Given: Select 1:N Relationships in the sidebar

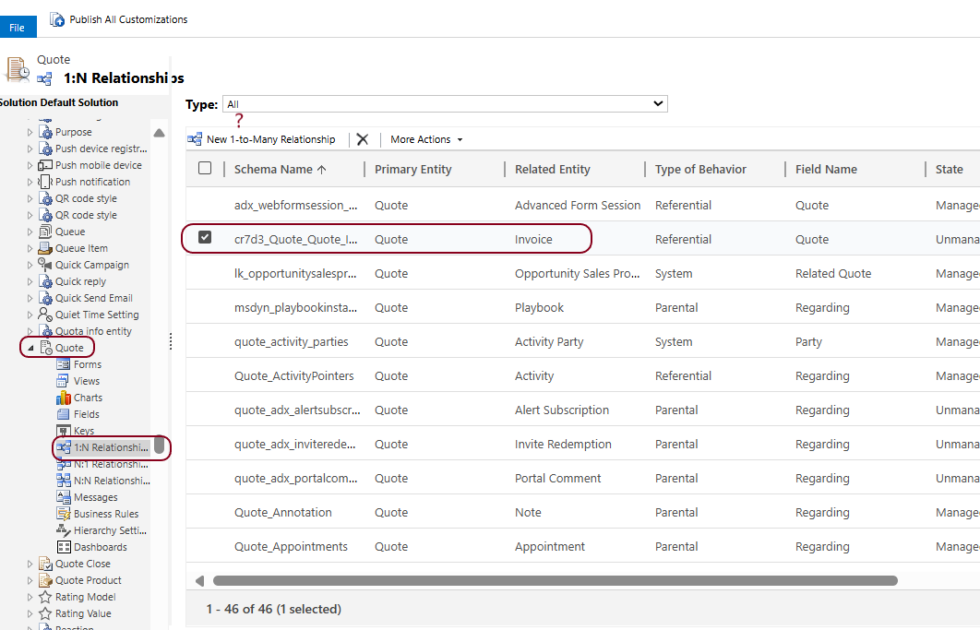Looking at the screenshot, I should [100, 448].
